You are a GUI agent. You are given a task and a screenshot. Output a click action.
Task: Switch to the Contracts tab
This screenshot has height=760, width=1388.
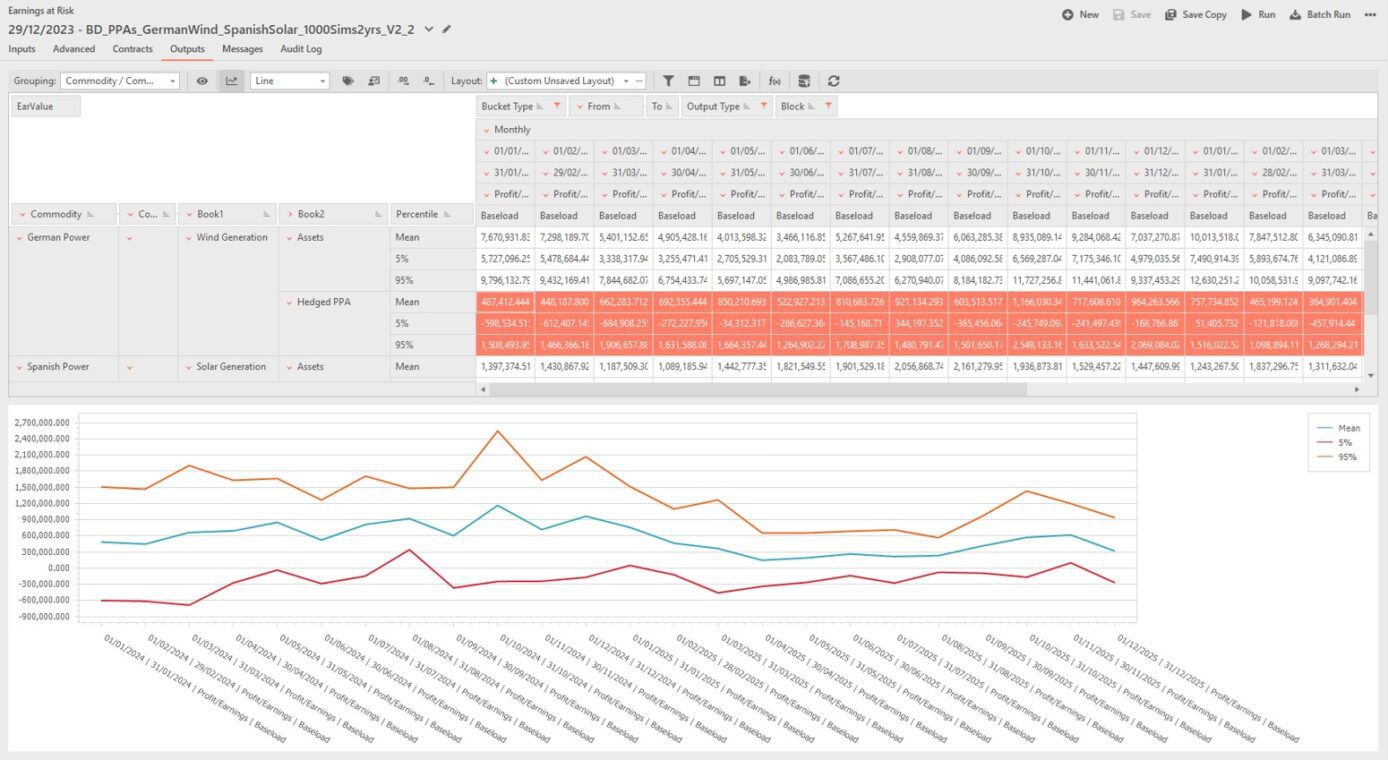click(x=132, y=49)
